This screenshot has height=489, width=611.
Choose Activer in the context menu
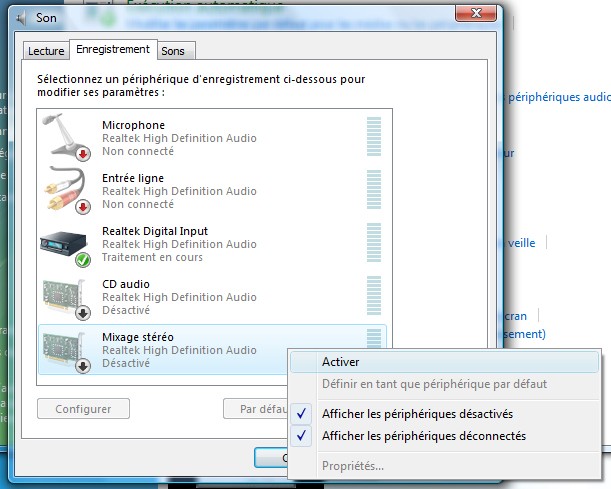[341, 362]
